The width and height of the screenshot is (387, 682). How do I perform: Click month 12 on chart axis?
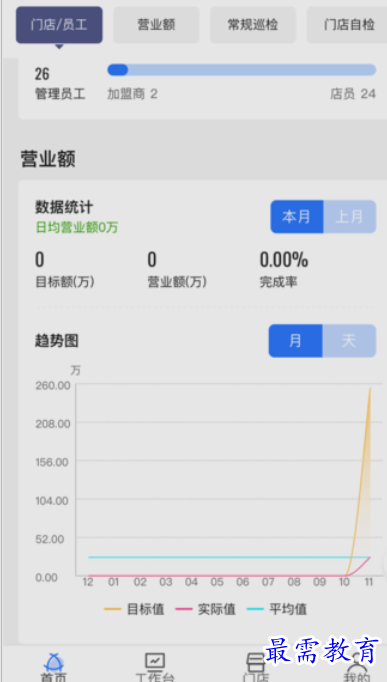point(88,582)
